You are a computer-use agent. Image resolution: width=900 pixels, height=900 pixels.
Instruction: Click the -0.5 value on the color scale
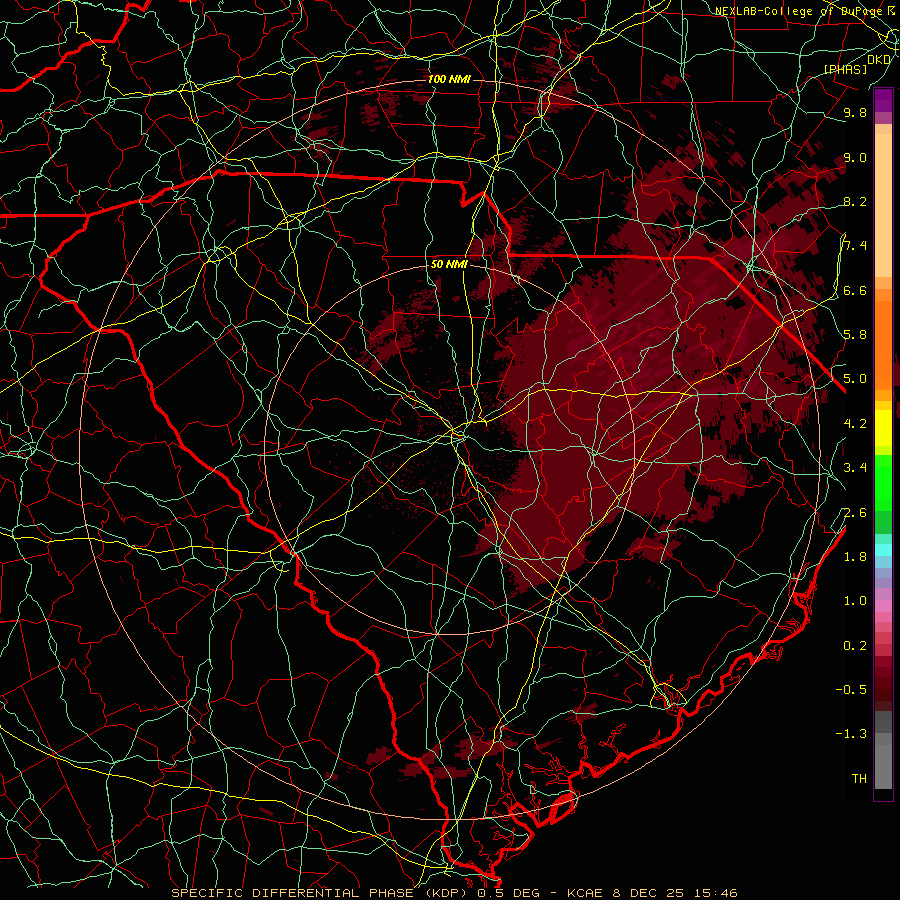pyautogui.click(x=851, y=689)
